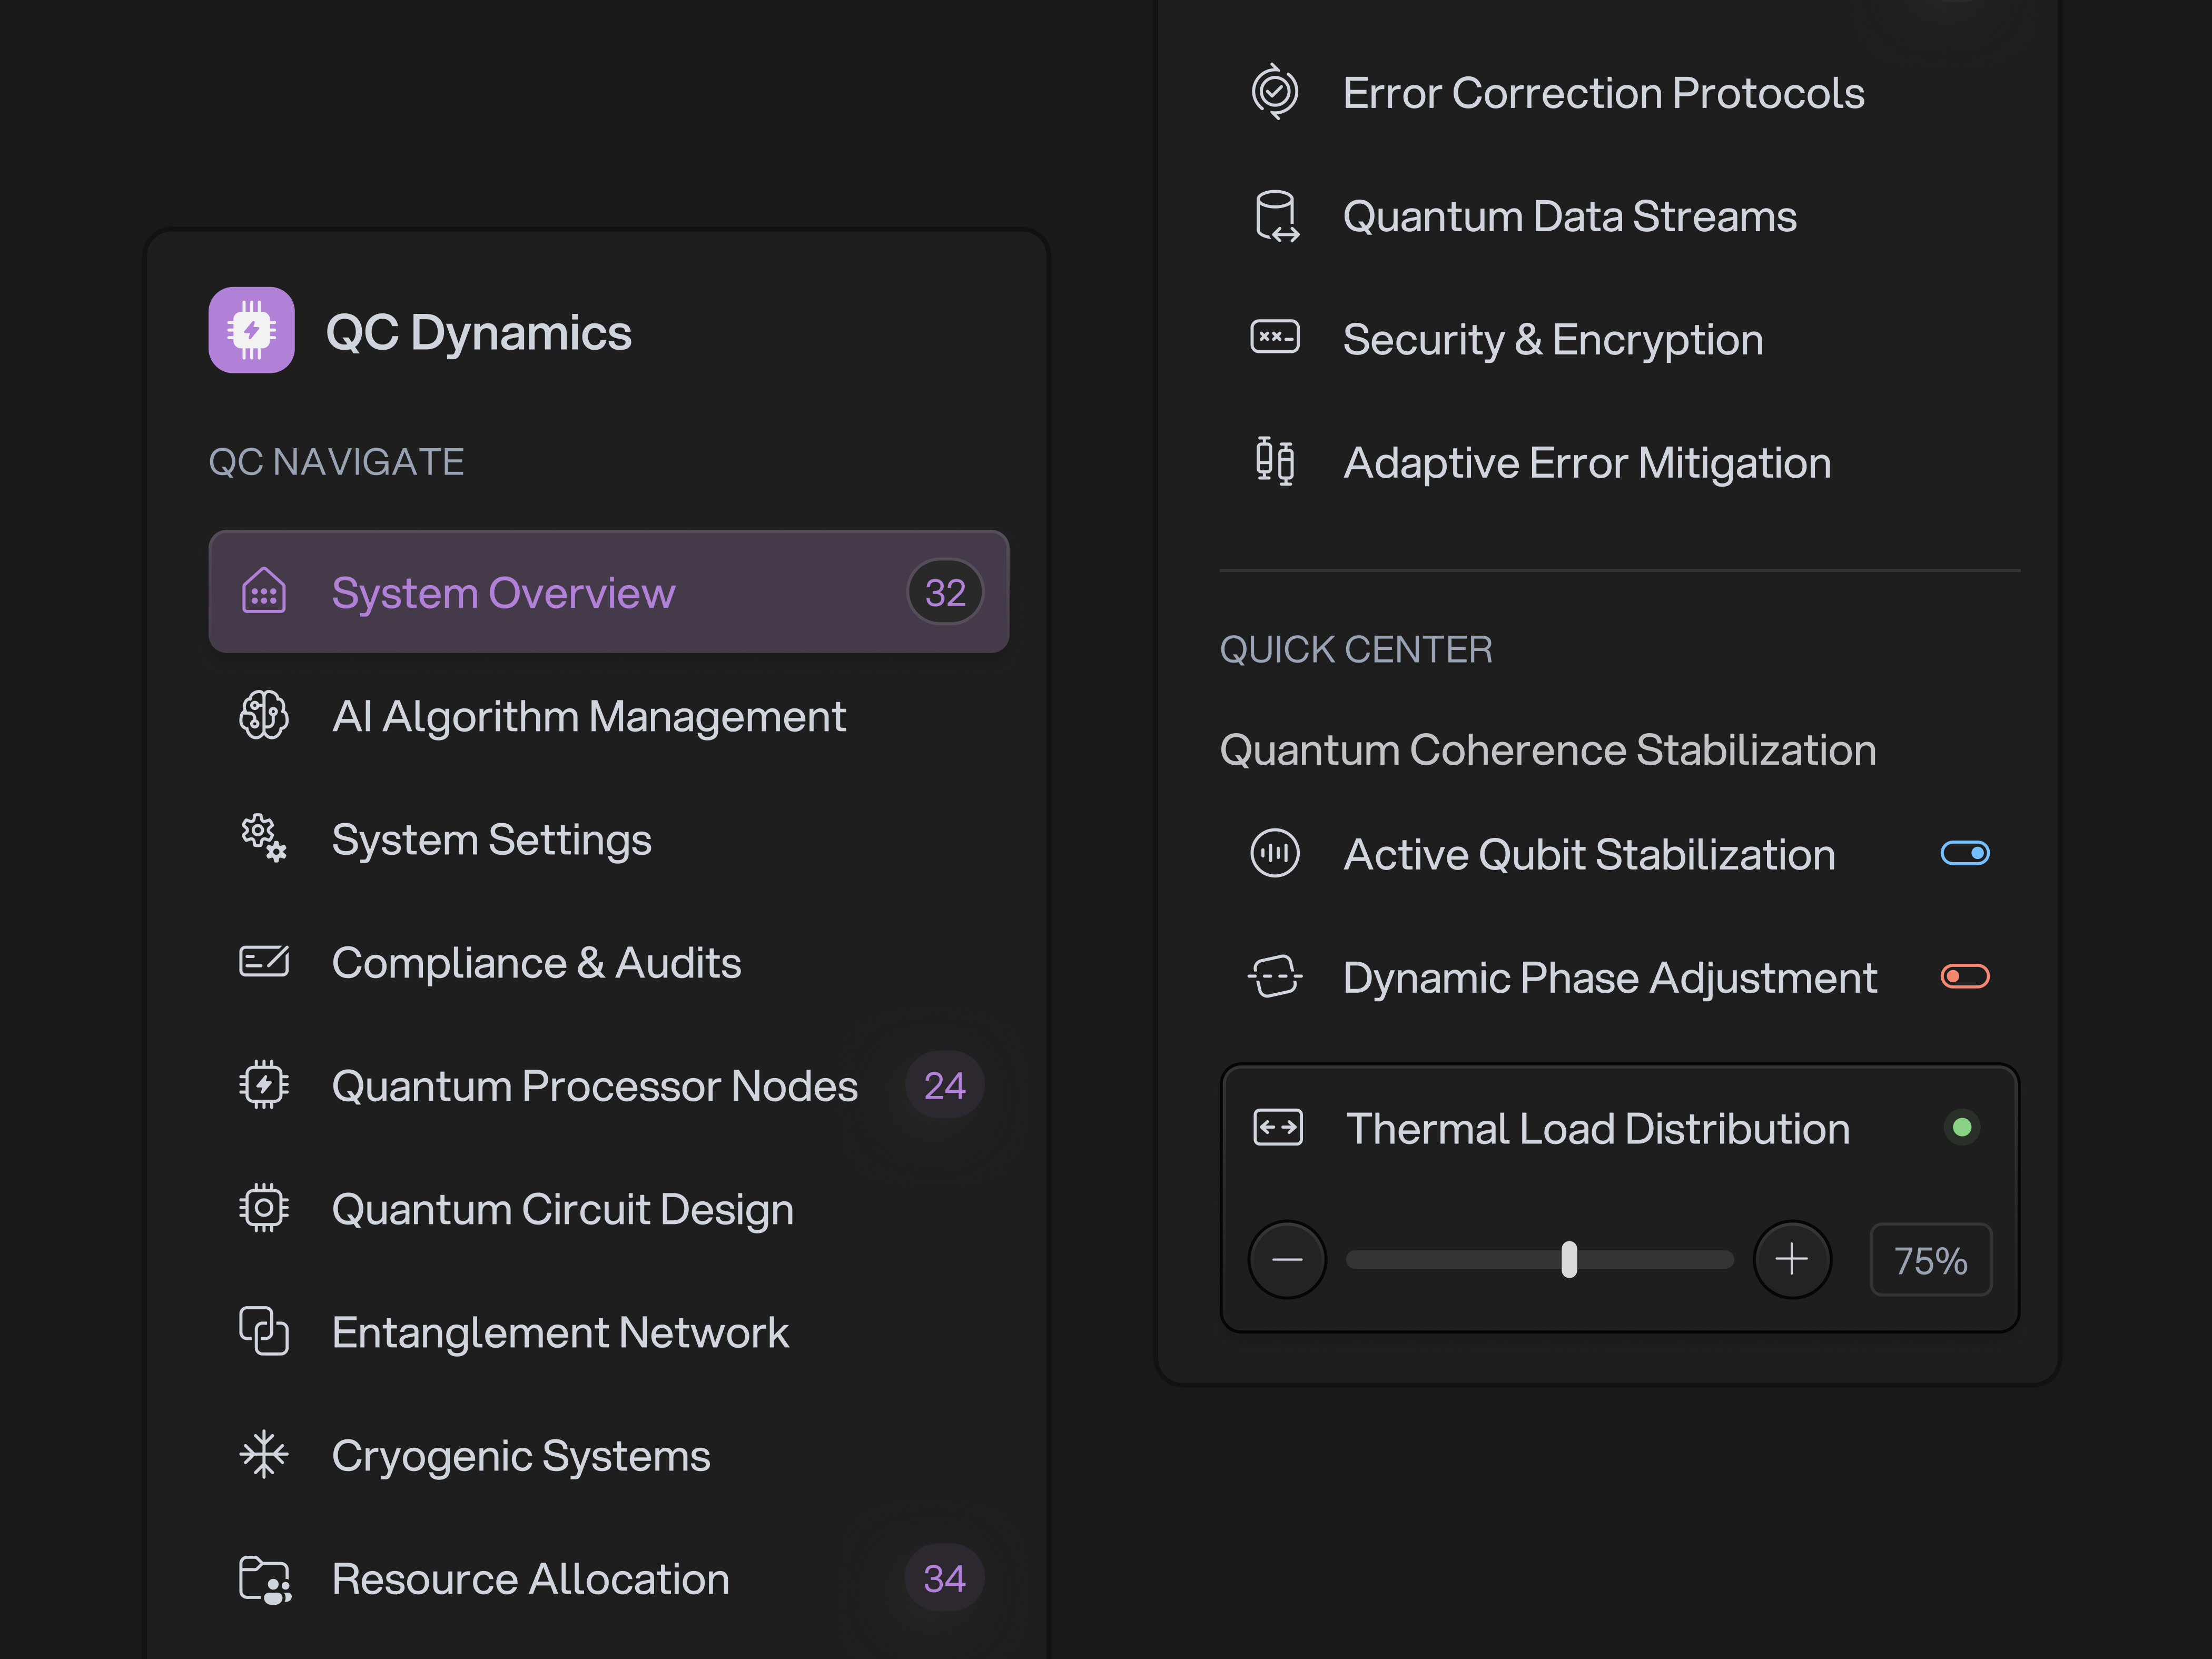Image resolution: width=2212 pixels, height=1659 pixels.
Task: Open Compliance & Audits
Action: click(x=536, y=962)
